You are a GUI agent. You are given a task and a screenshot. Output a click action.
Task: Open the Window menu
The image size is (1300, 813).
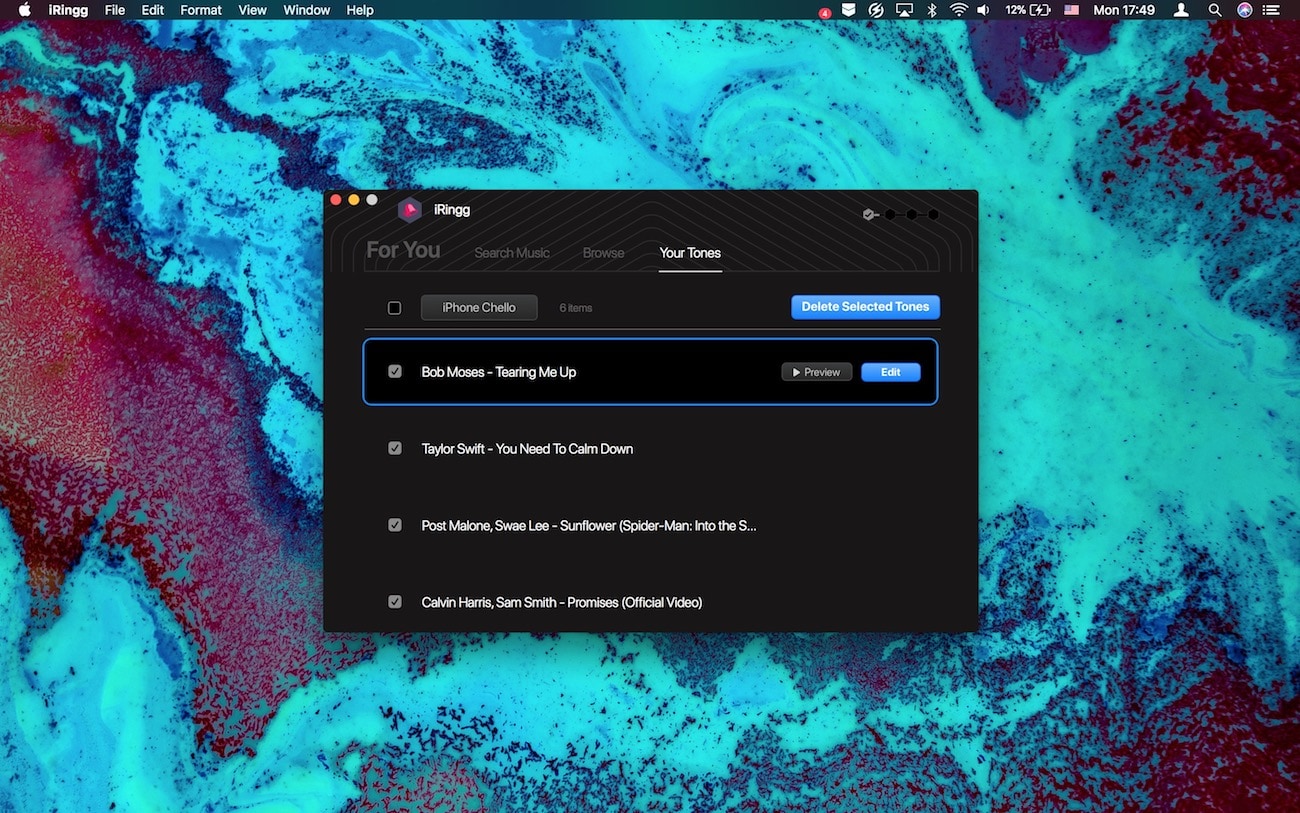(306, 10)
